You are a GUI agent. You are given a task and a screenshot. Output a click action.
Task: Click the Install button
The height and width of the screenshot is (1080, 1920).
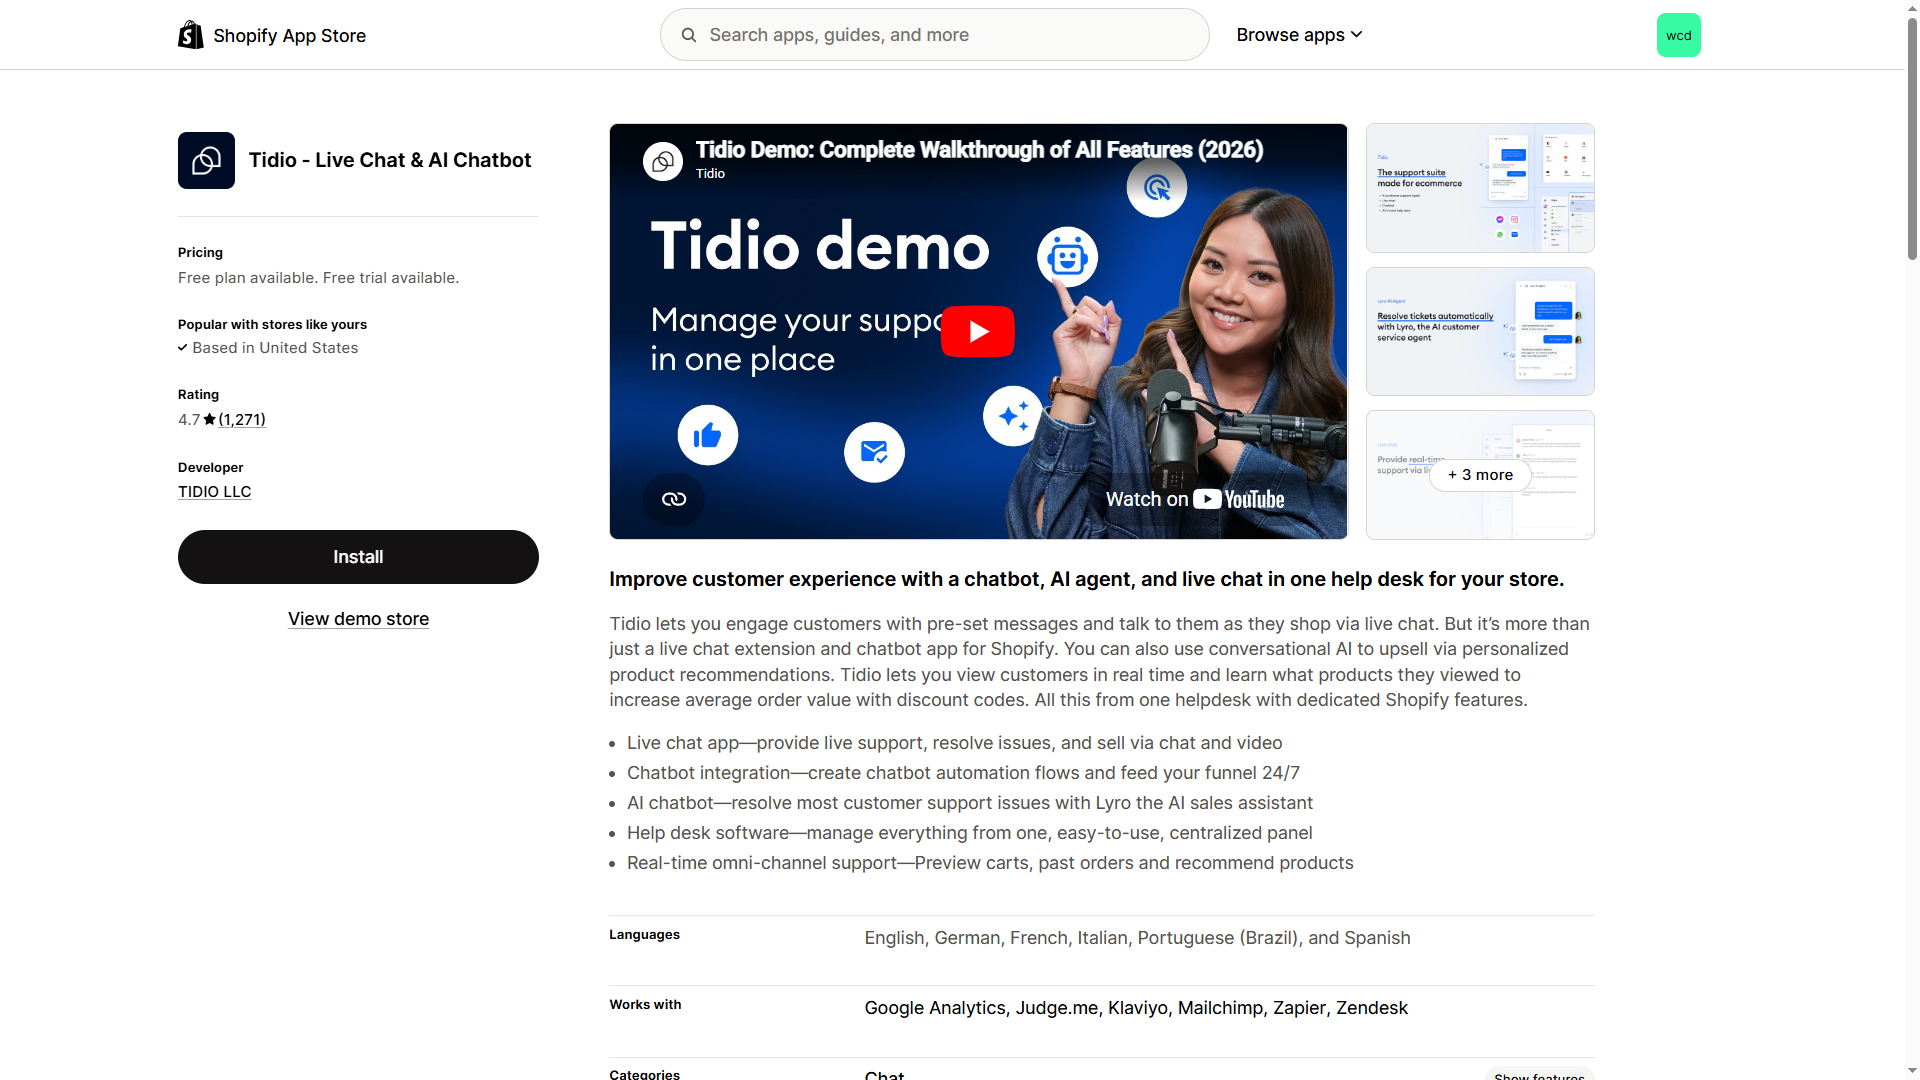pos(358,557)
